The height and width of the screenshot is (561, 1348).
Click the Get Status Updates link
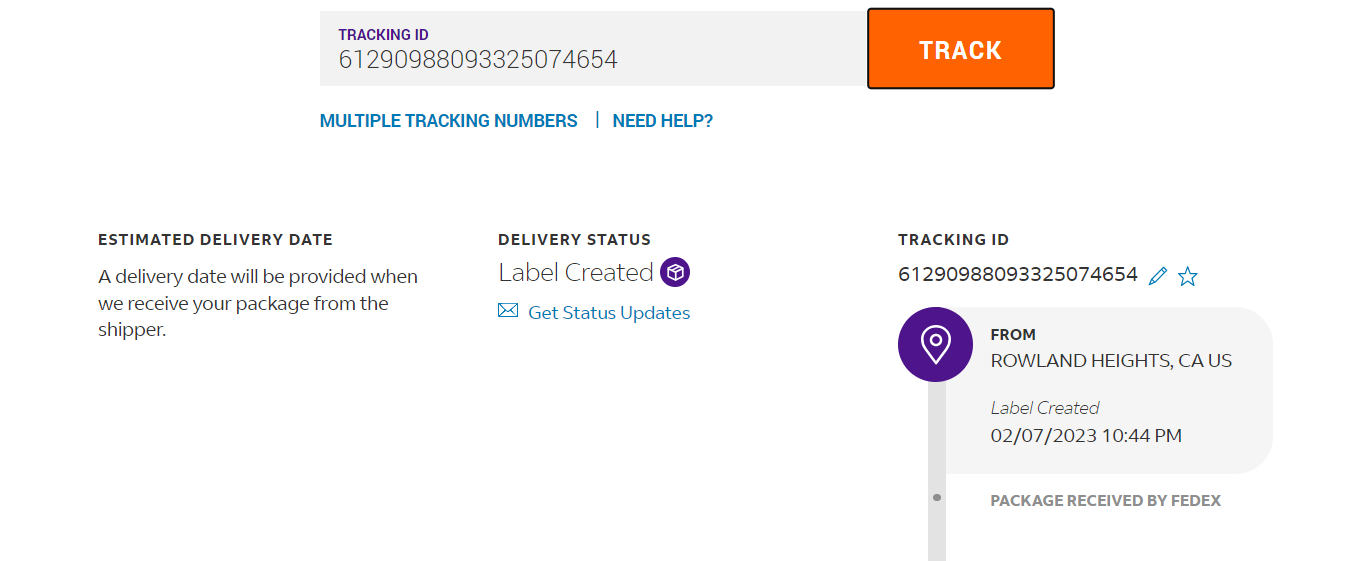[608, 313]
